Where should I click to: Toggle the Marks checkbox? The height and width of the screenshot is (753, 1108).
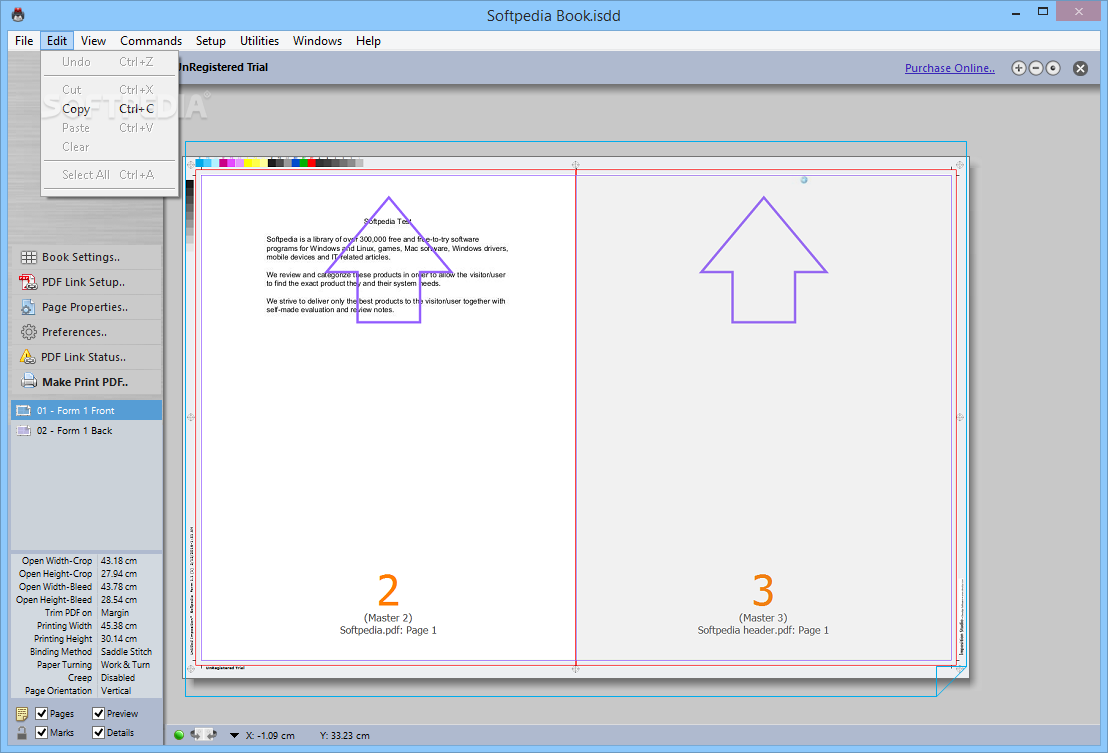point(42,733)
